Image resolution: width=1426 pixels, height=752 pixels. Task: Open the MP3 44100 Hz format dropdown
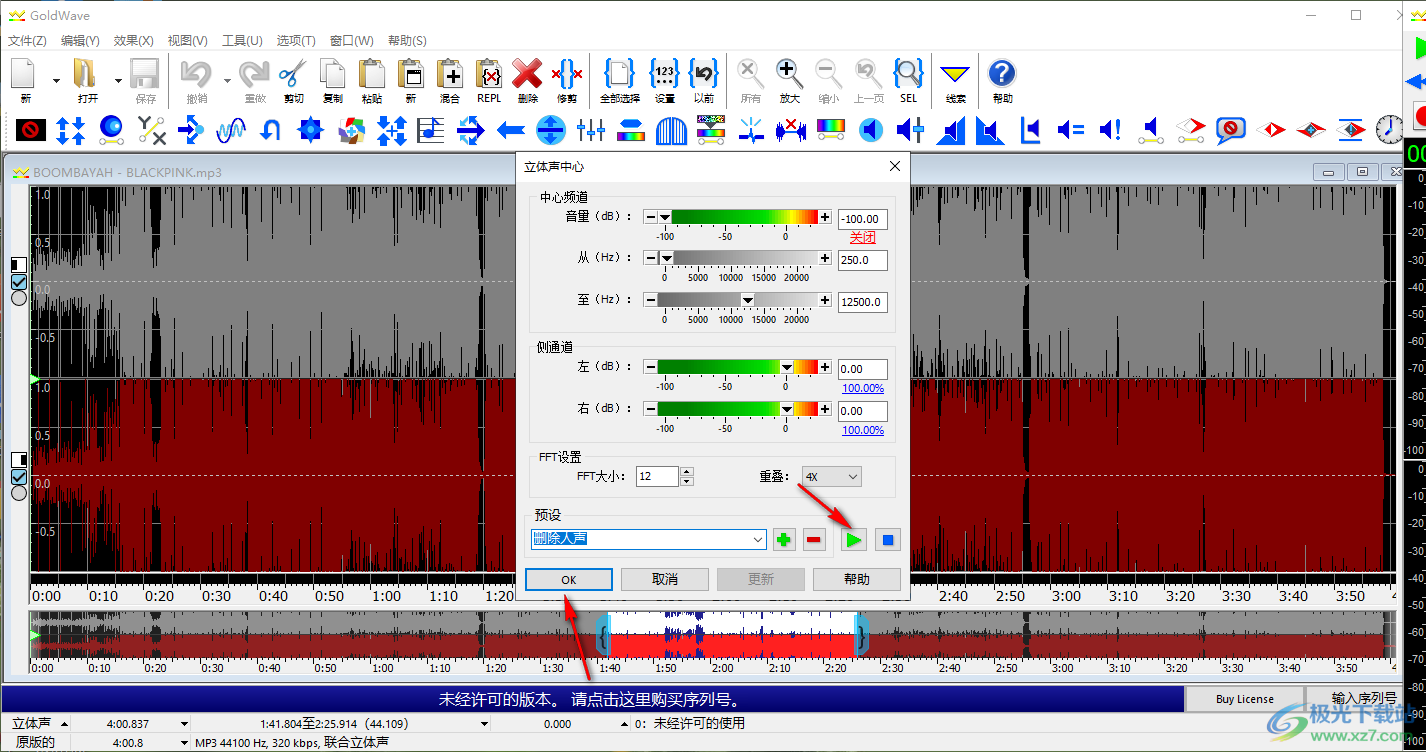pos(185,743)
